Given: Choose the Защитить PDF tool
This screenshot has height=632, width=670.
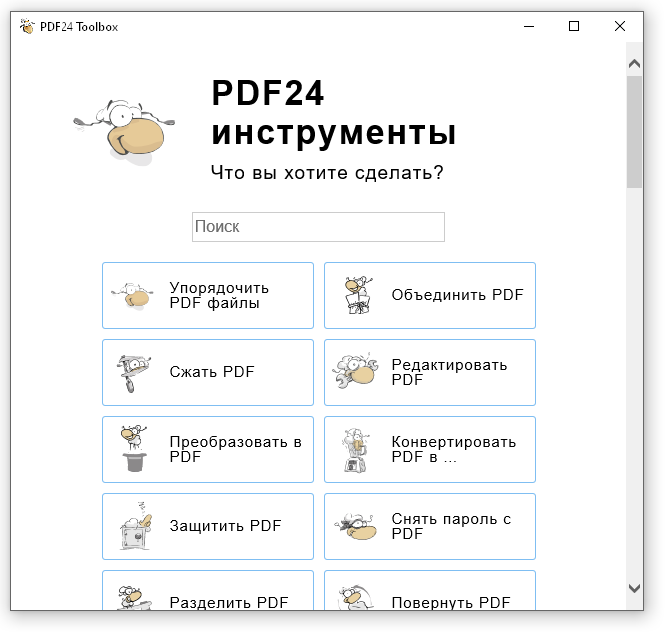Looking at the screenshot, I should [208, 526].
